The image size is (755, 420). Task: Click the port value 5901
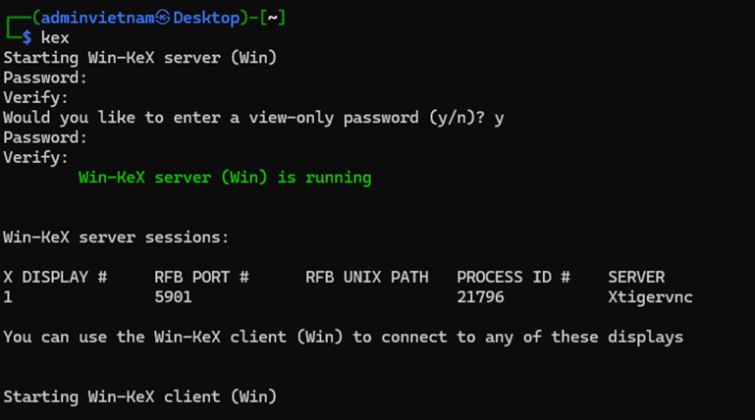[x=173, y=297]
